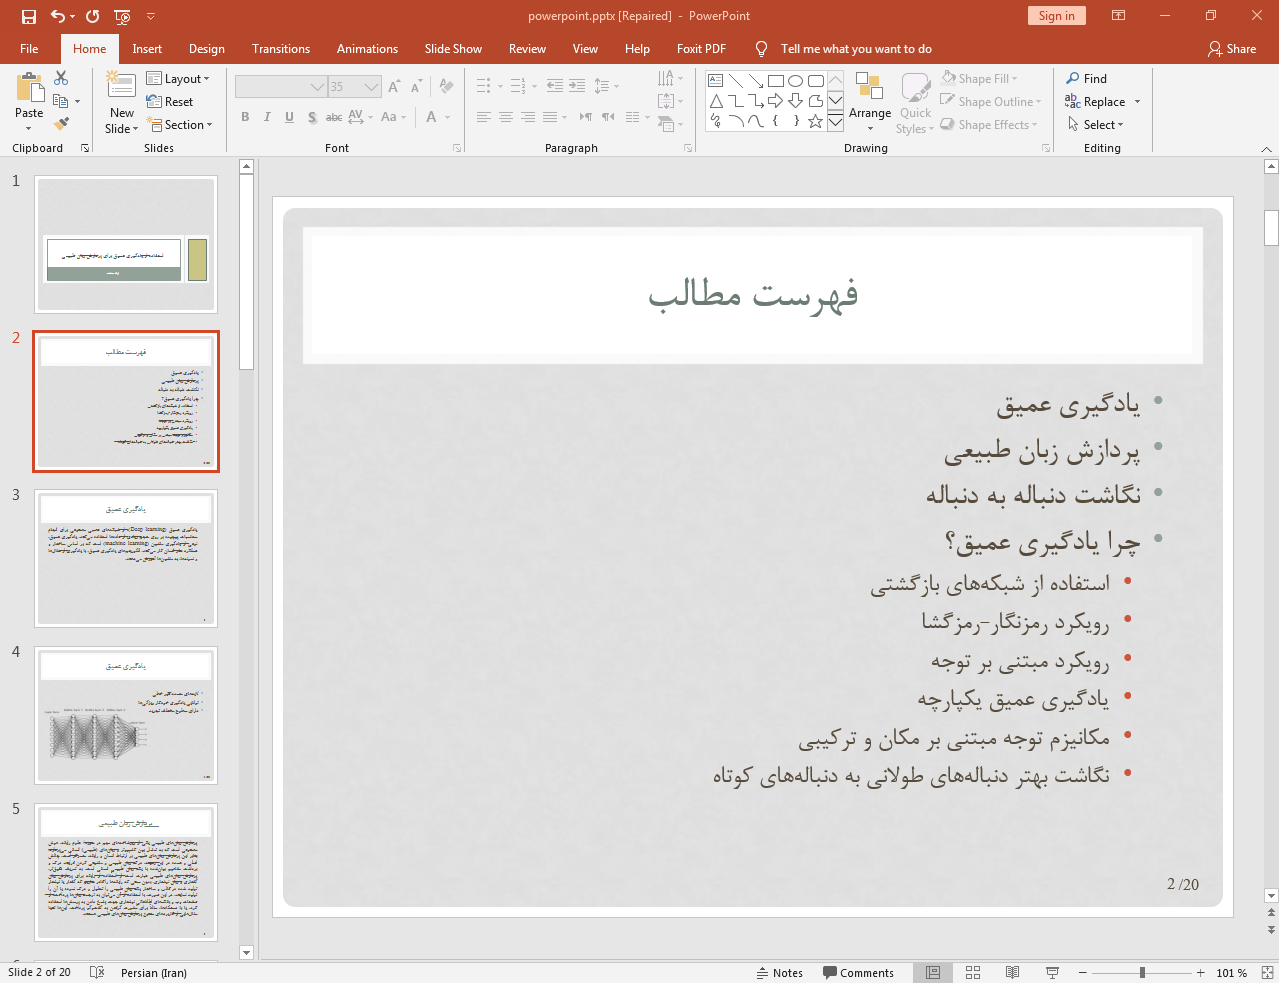
Task: Click the zoom slider handle
Action: pyautogui.click(x=1142, y=972)
